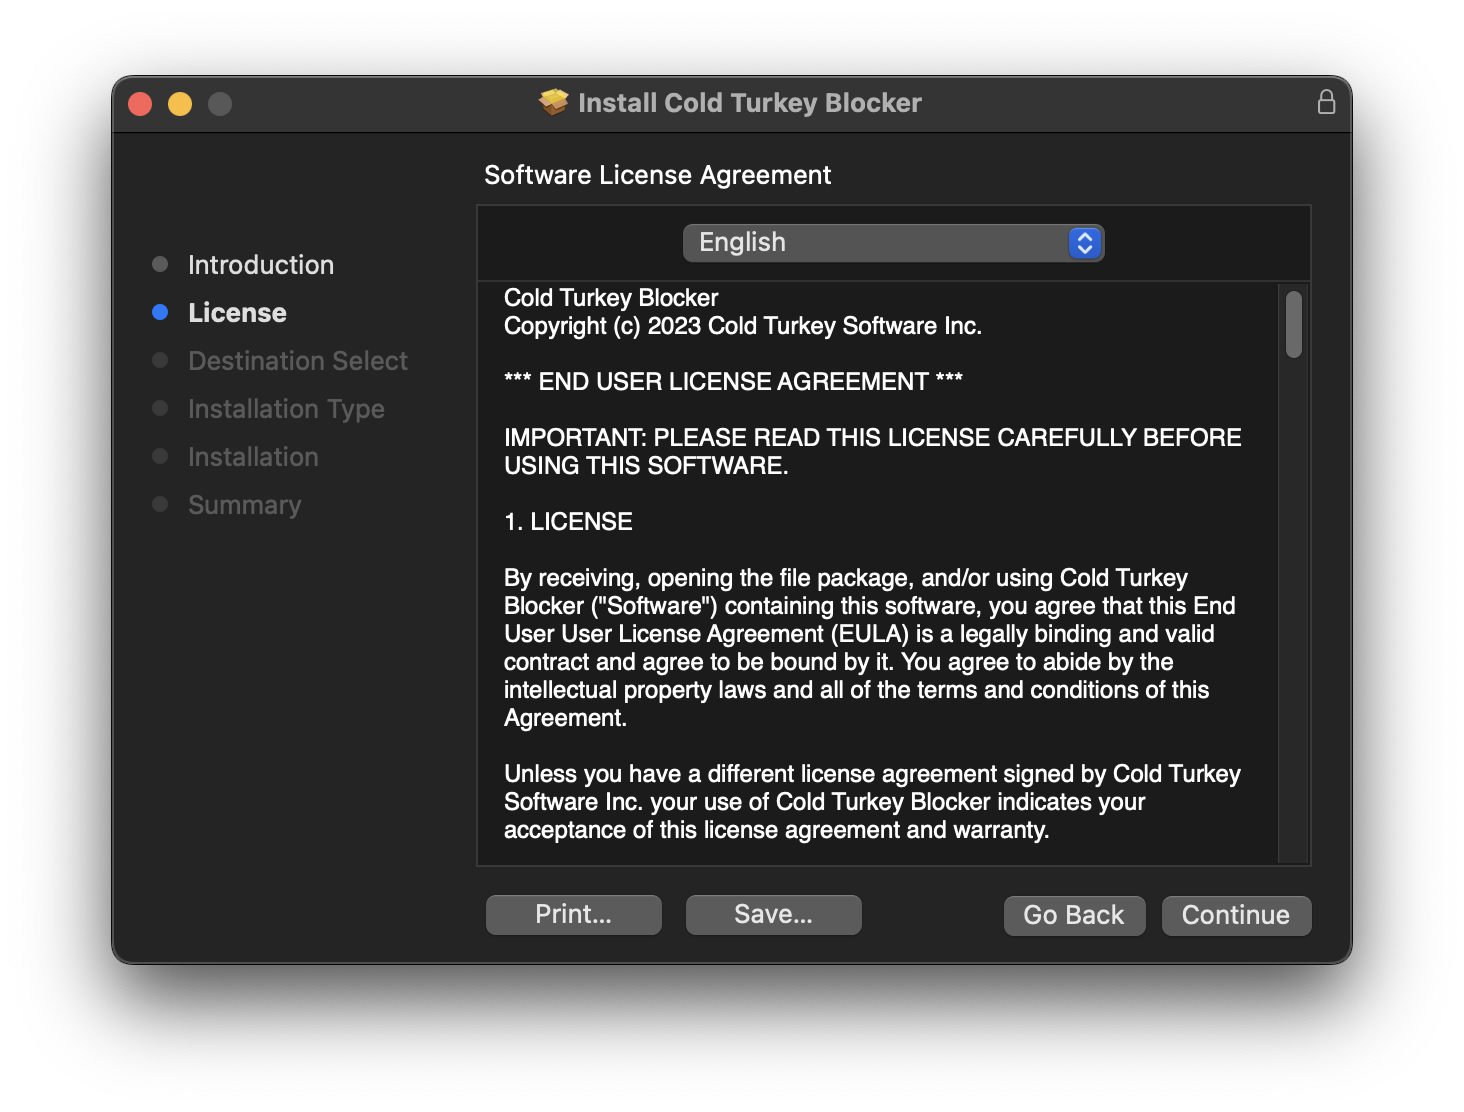Click the Save... button
The image size is (1464, 1112).
pyautogui.click(x=774, y=915)
